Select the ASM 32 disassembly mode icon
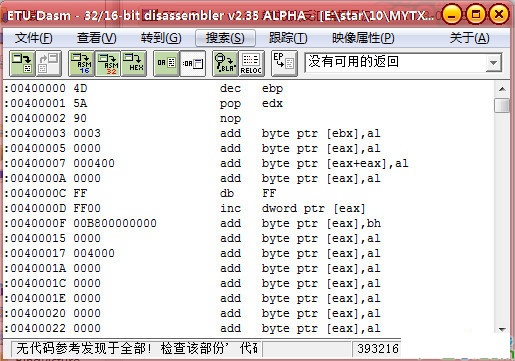 pyautogui.click(x=108, y=63)
